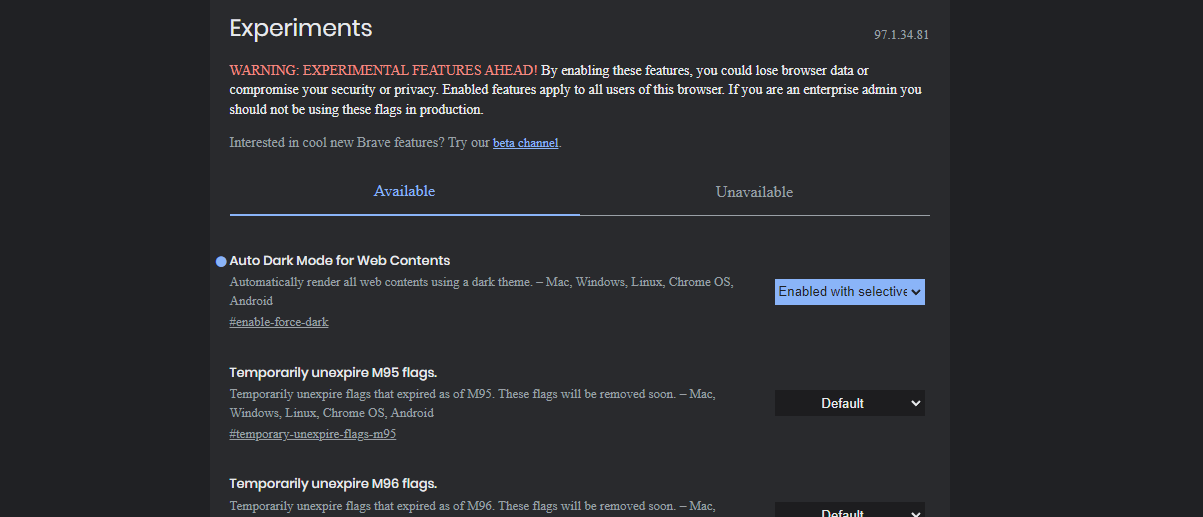Viewport: 1203px width, 517px height.
Task: Open the Auto Dark Mode state dropdown
Action: pyautogui.click(x=850, y=292)
